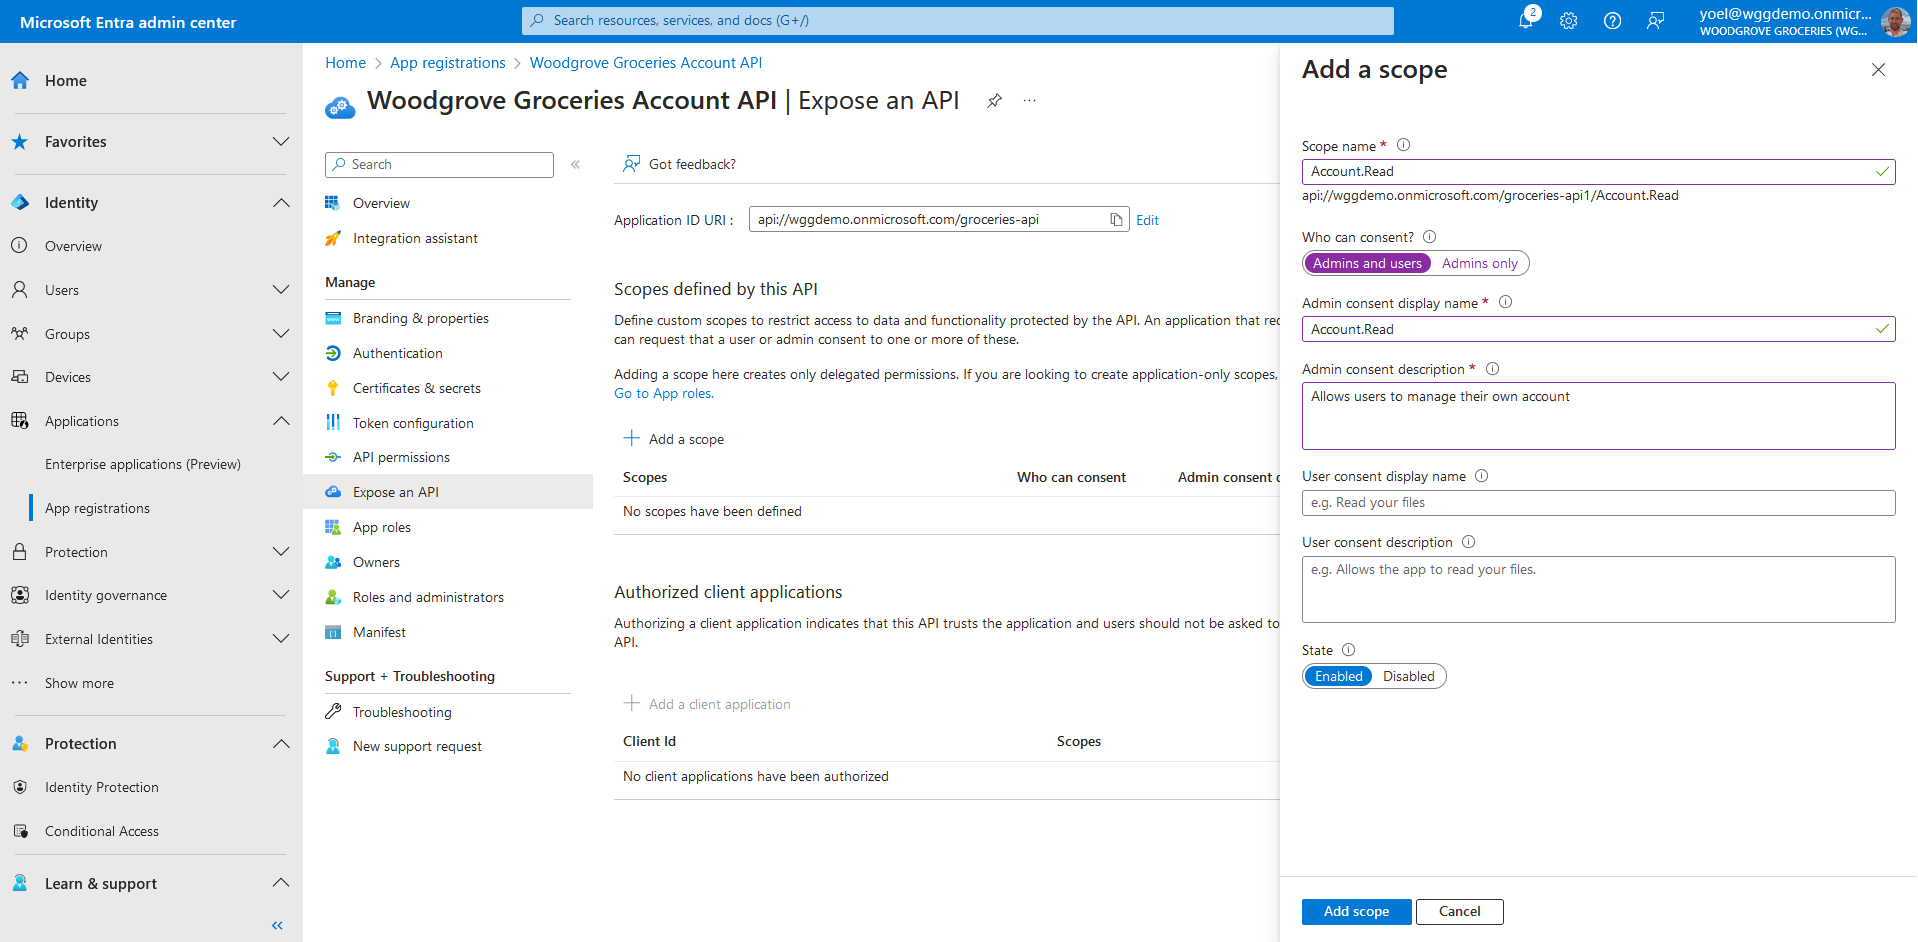The height and width of the screenshot is (942, 1918).
Task: Open the feedback icon in top bar
Action: (x=1655, y=21)
